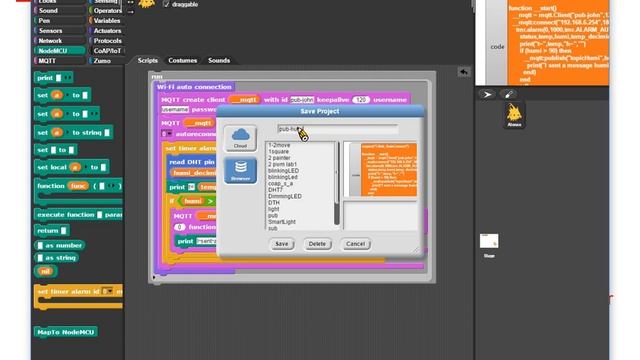This screenshot has height=360, width=640.
Task: Click the dialog resize handle corner
Action: [416, 249]
